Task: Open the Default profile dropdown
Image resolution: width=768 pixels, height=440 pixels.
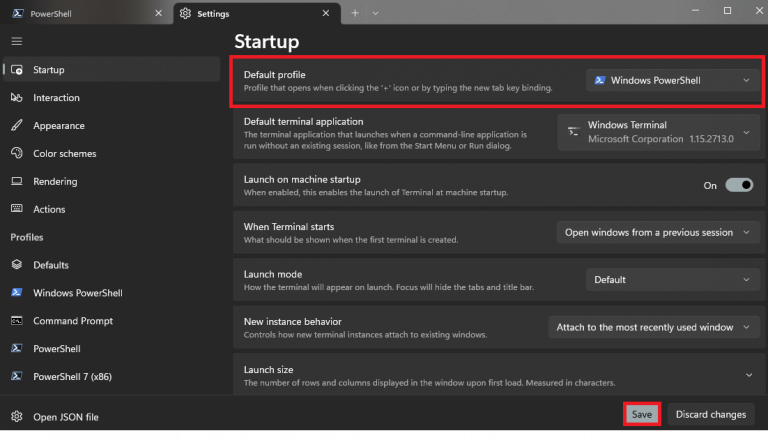Action: coord(672,80)
